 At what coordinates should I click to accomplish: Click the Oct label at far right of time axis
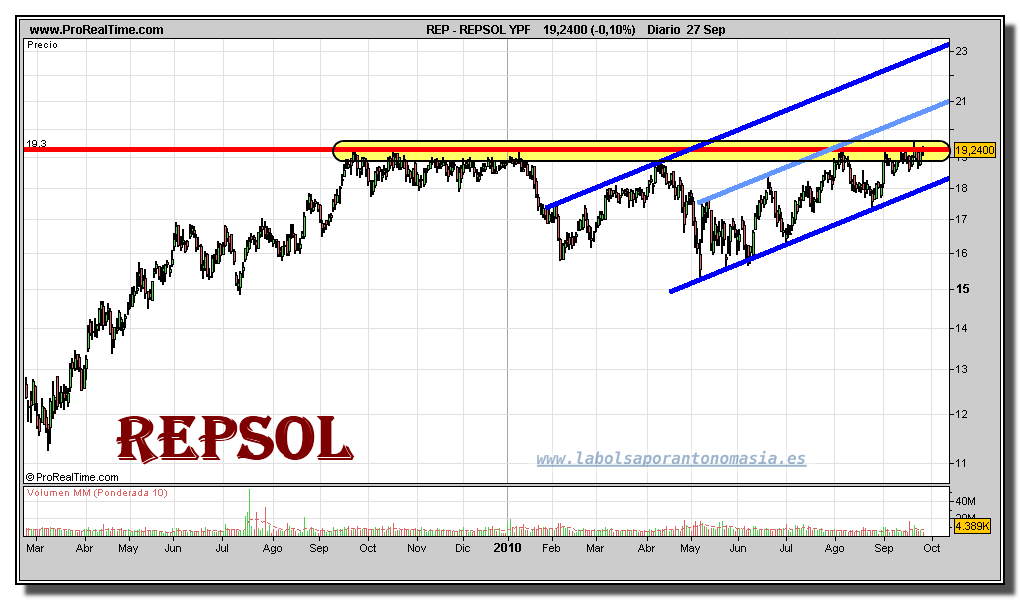pos(932,548)
